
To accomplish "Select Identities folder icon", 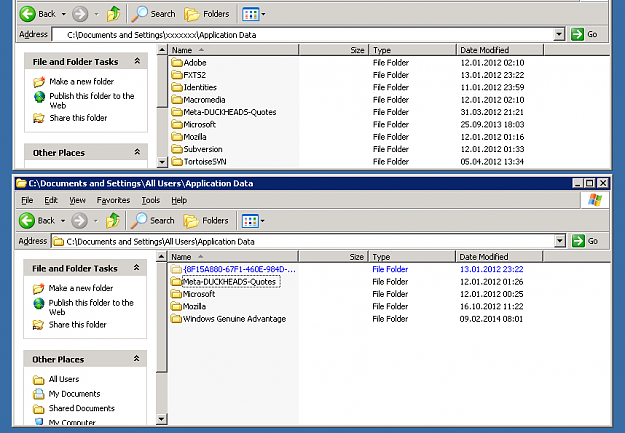I will tap(177, 87).
